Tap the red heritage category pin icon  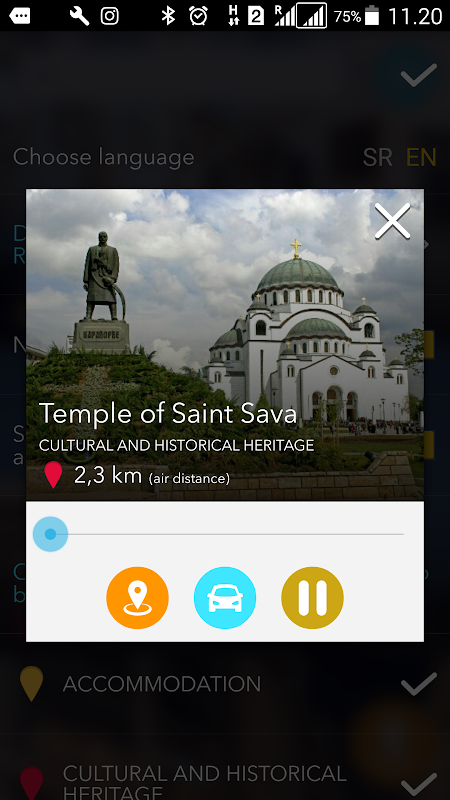coord(32,783)
